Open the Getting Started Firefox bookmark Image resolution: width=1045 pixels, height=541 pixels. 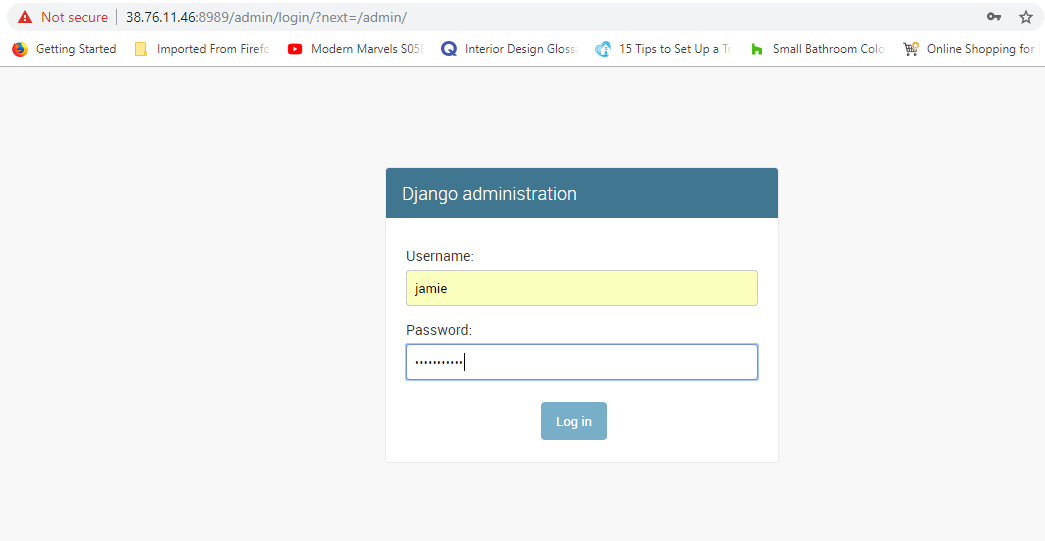point(64,49)
